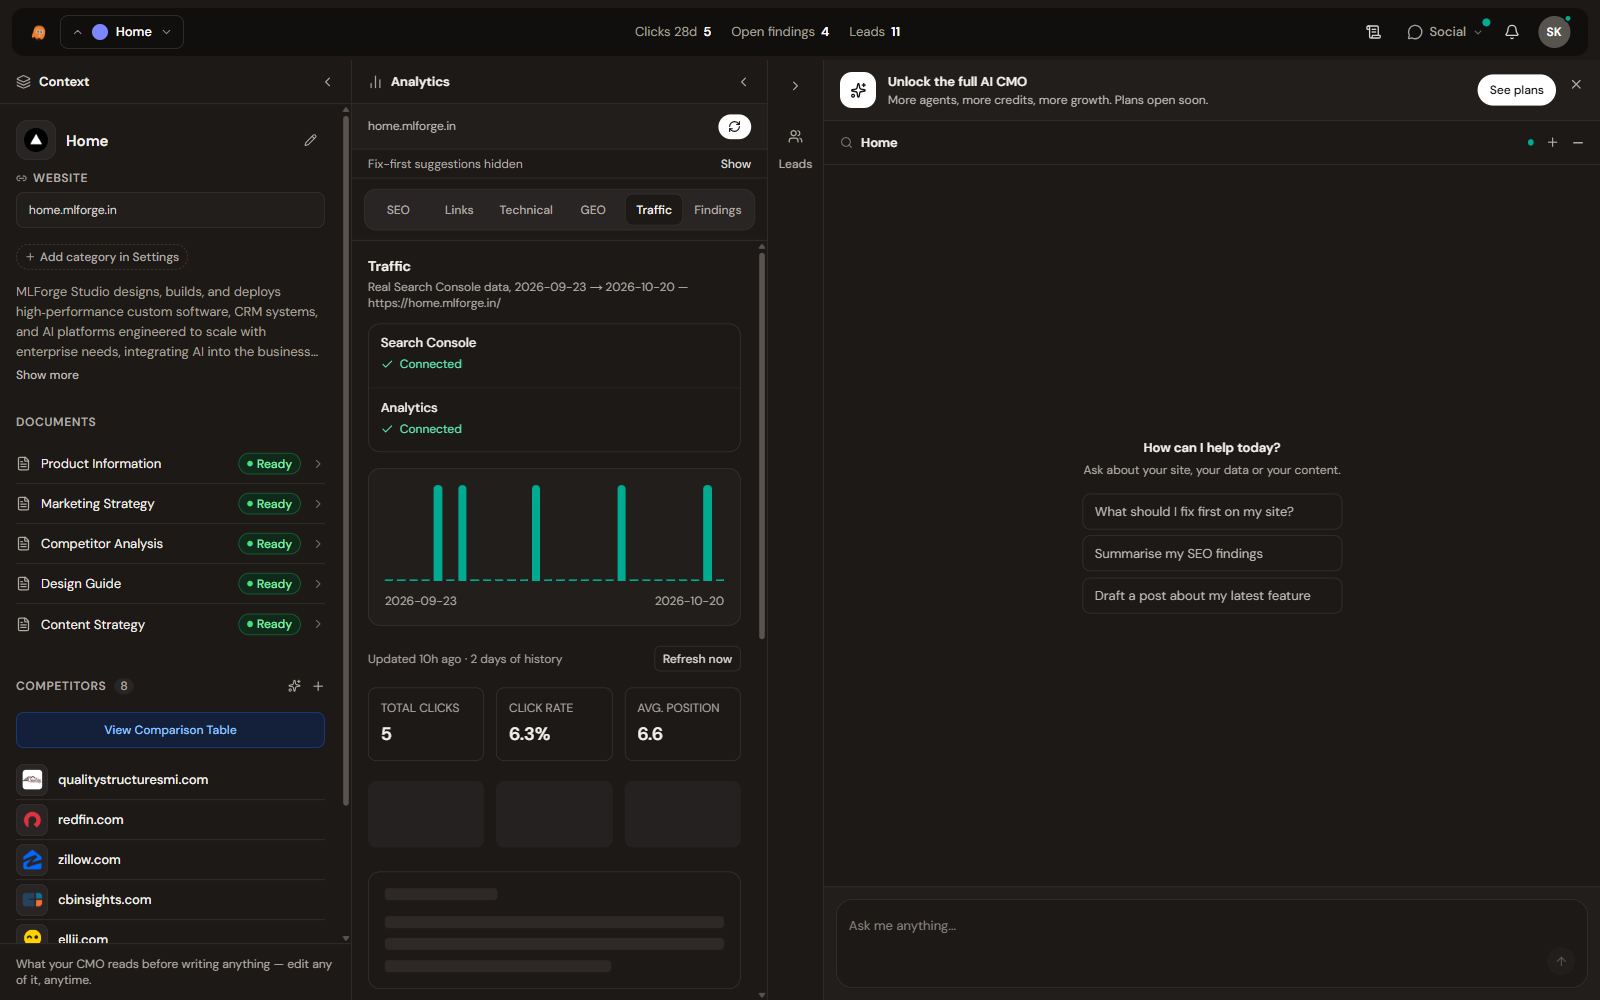Open the document list icon in top bar

pos(1373,32)
